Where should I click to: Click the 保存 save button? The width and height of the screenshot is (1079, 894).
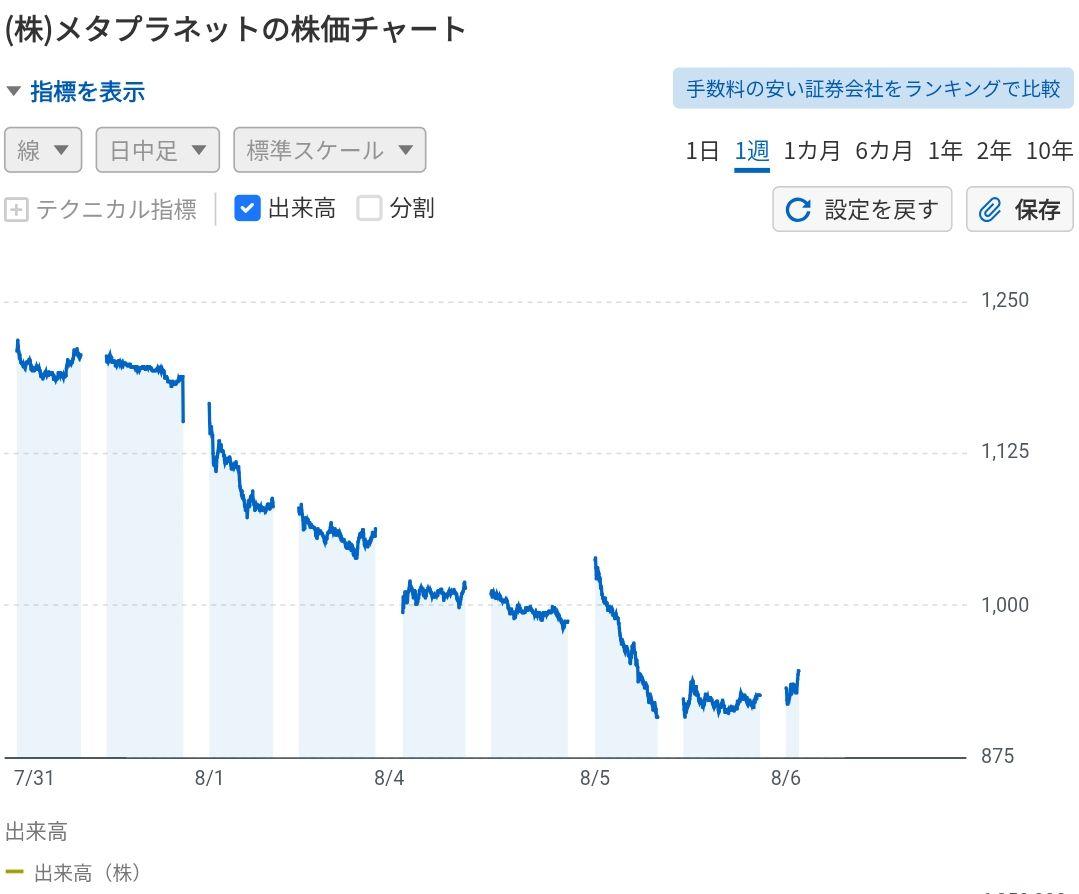[x=1020, y=210]
